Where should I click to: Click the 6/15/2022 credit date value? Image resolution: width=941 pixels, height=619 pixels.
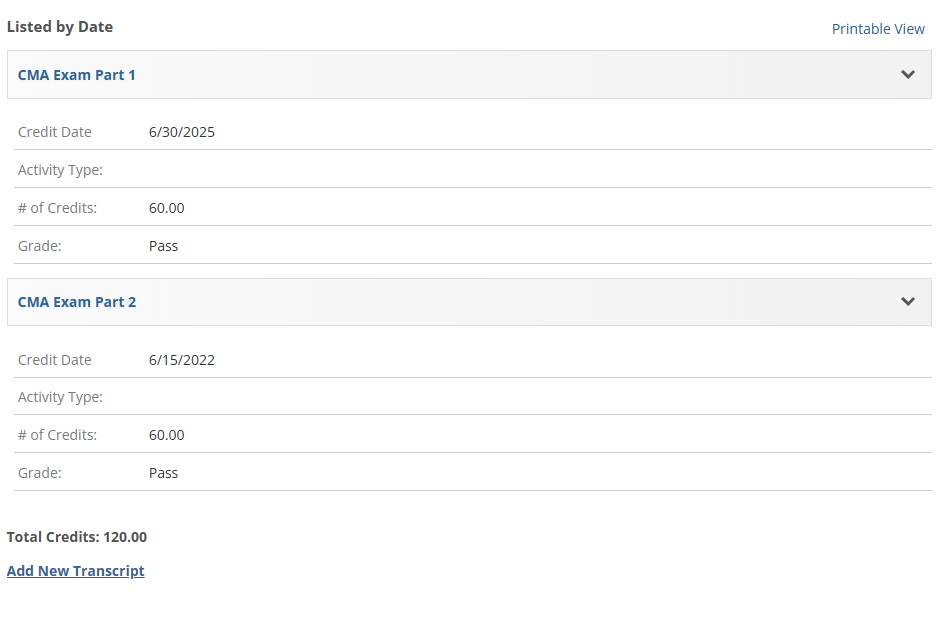[x=182, y=360]
